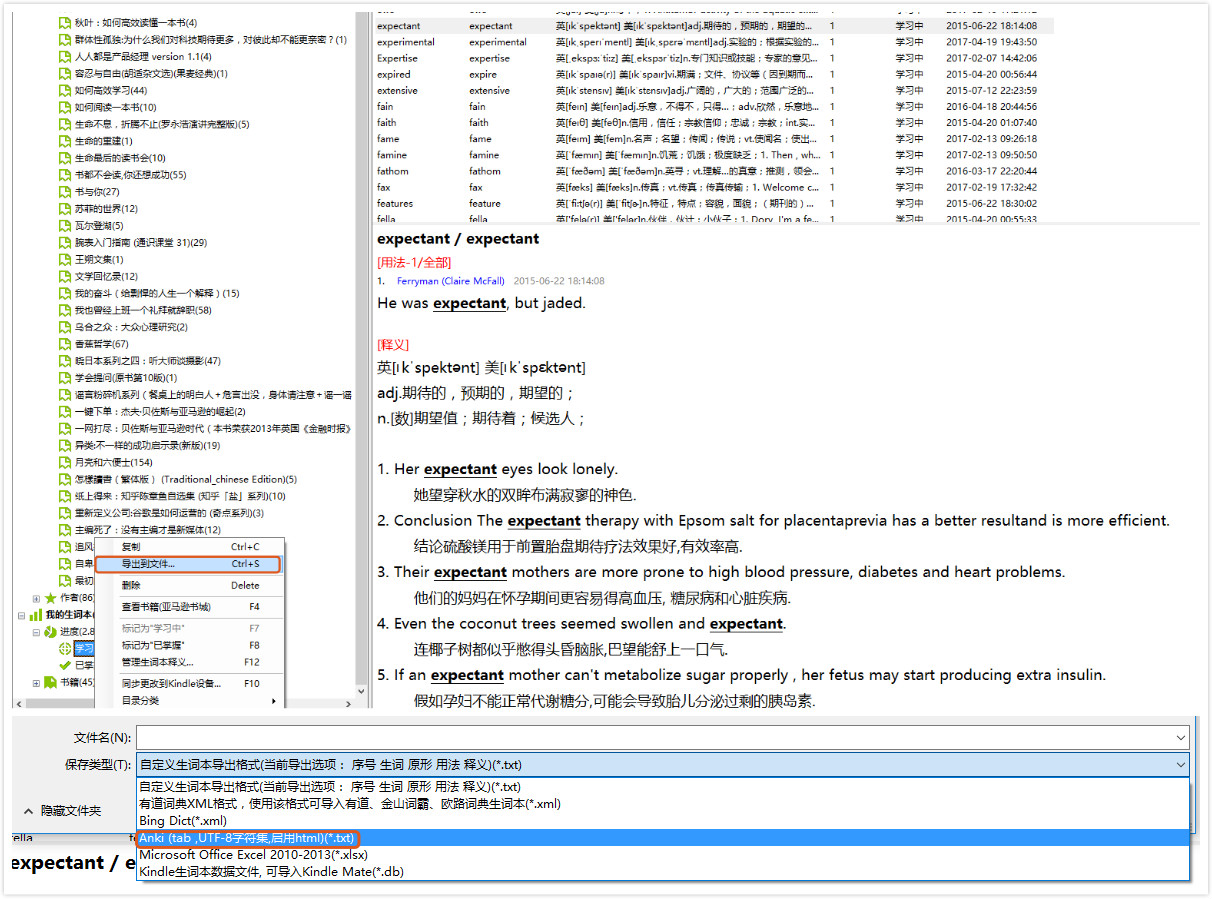Open the Ferryman (Claire McFall) source link

[x=450, y=281]
